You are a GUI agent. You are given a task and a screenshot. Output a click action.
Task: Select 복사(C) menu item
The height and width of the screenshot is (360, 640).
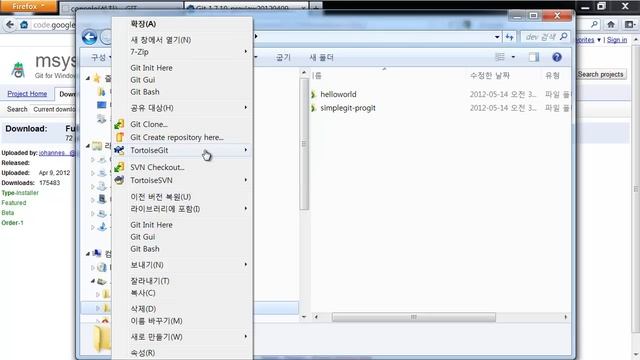point(143,293)
